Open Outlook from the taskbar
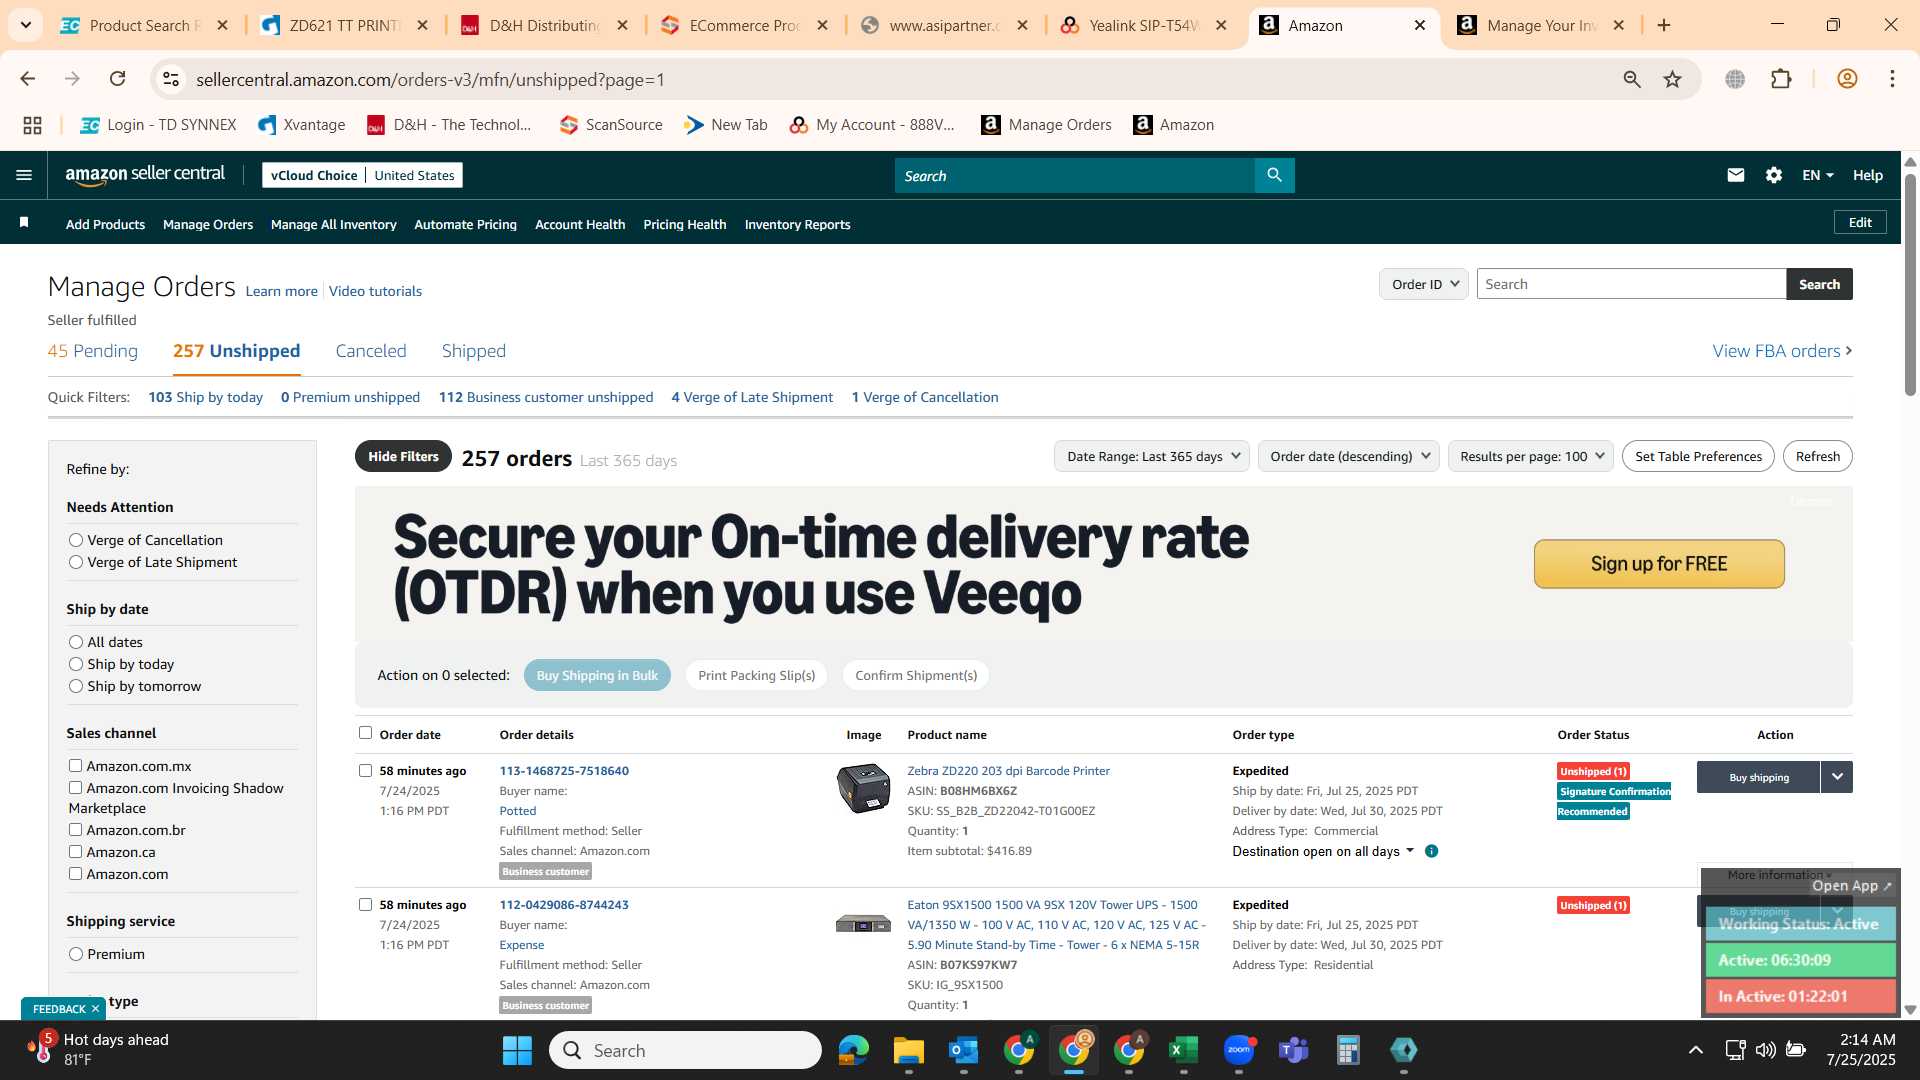1920x1080 pixels. point(963,1050)
